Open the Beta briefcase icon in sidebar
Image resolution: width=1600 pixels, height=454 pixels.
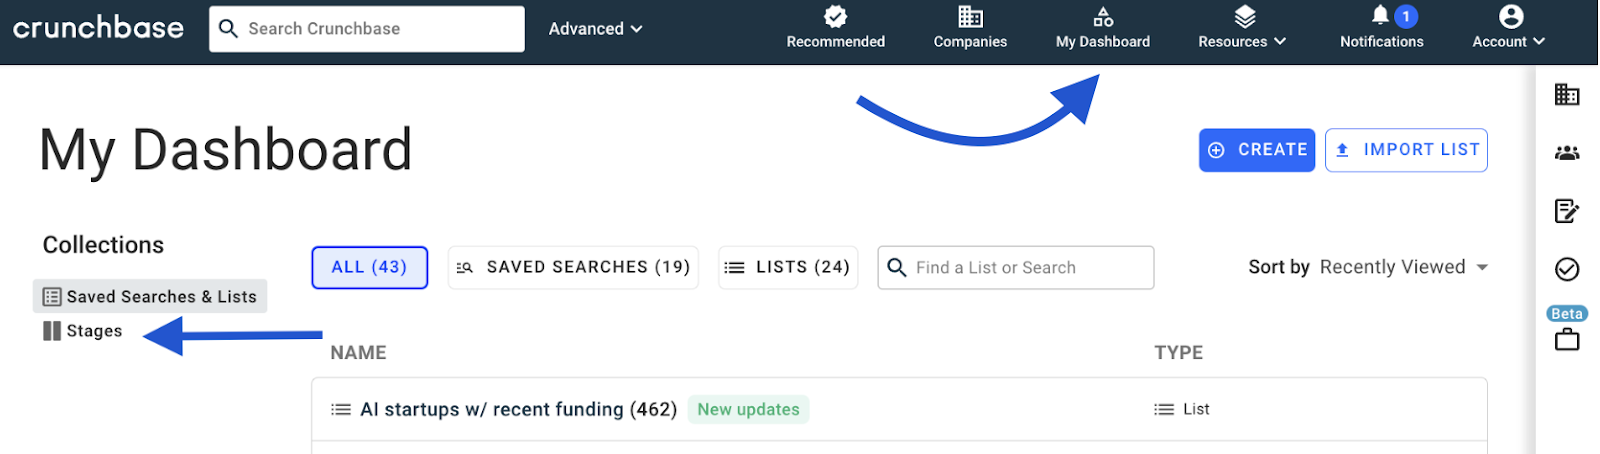1567,340
